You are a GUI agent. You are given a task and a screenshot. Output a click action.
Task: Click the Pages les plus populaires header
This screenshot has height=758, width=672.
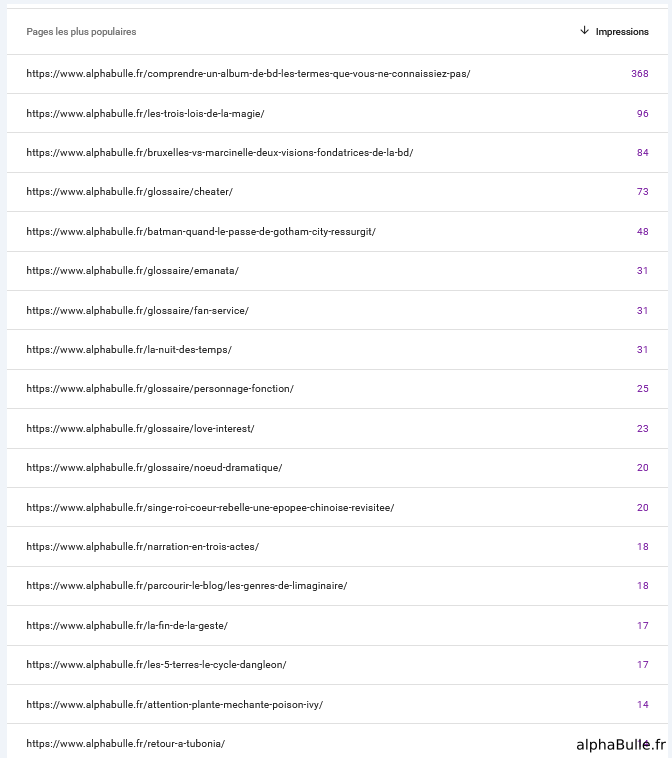click(81, 32)
